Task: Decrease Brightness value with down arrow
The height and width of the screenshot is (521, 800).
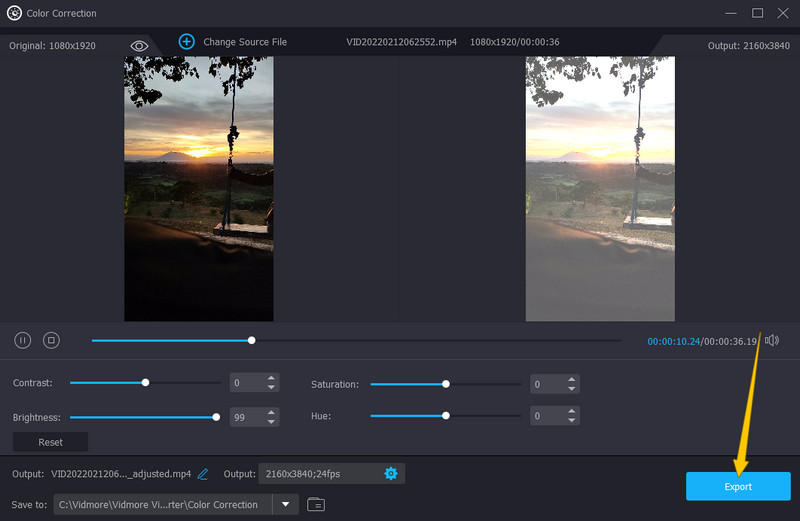Action: [x=271, y=421]
